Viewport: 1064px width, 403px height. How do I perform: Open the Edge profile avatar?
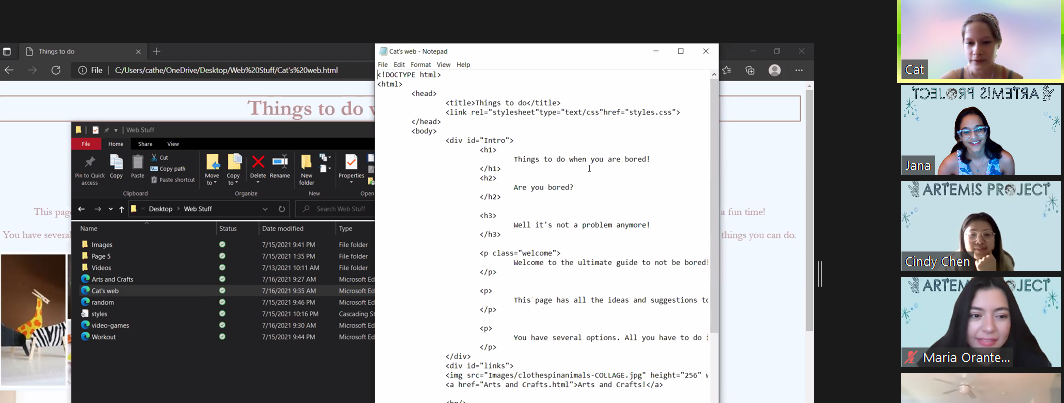click(774, 70)
